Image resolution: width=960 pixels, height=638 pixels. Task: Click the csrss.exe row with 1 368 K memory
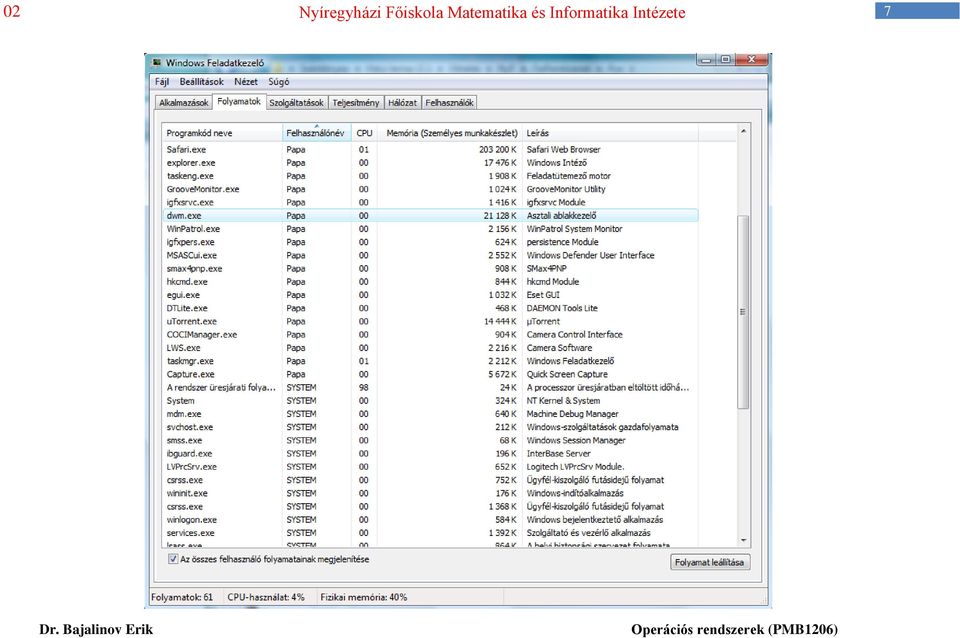(430, 507)
